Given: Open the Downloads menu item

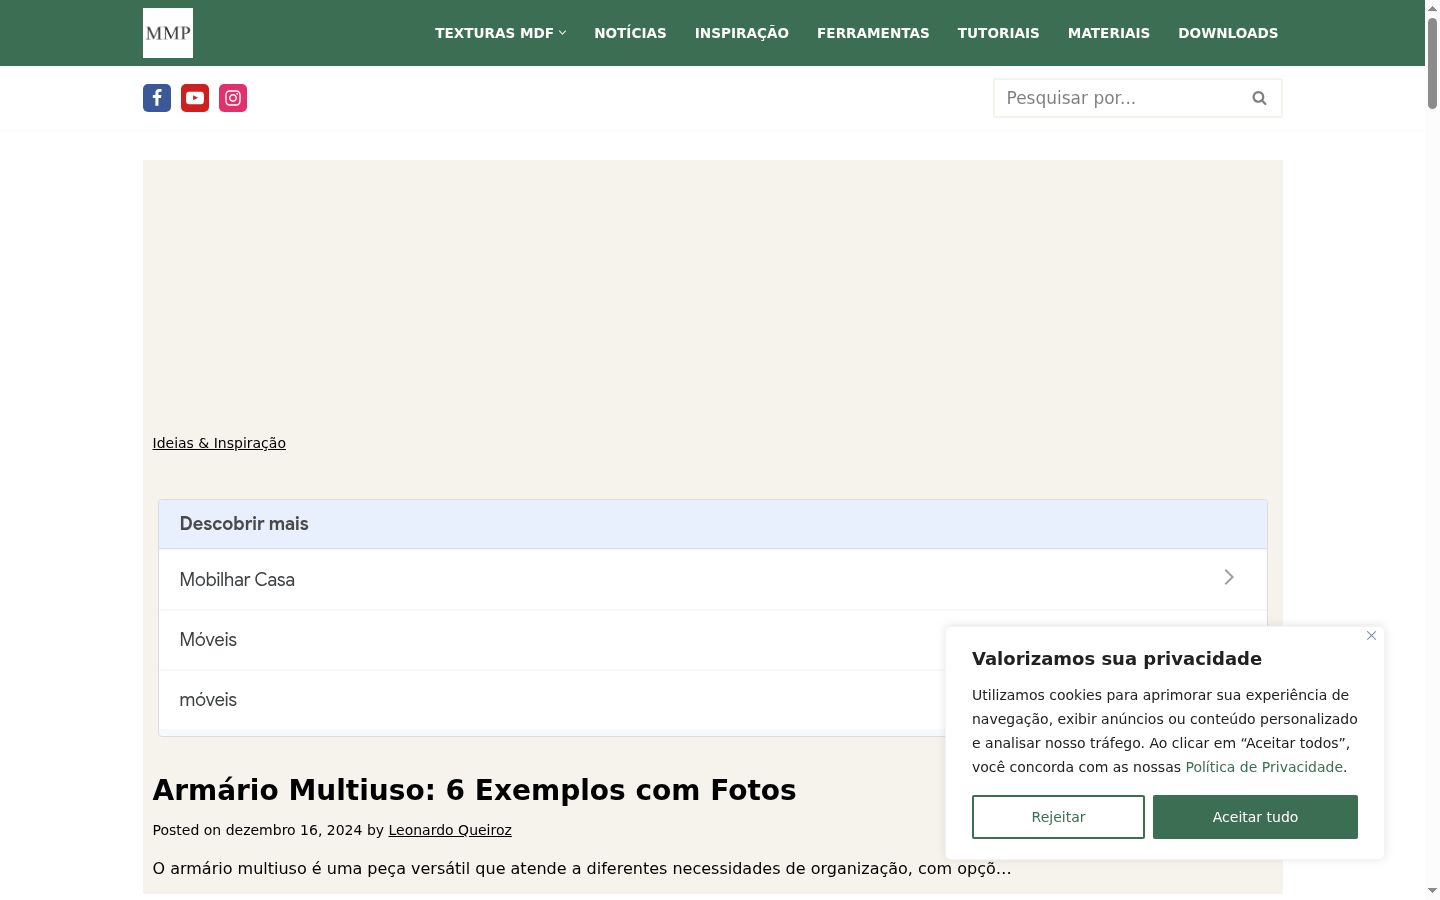Looking at the screenshot, I should (1228, 33).
